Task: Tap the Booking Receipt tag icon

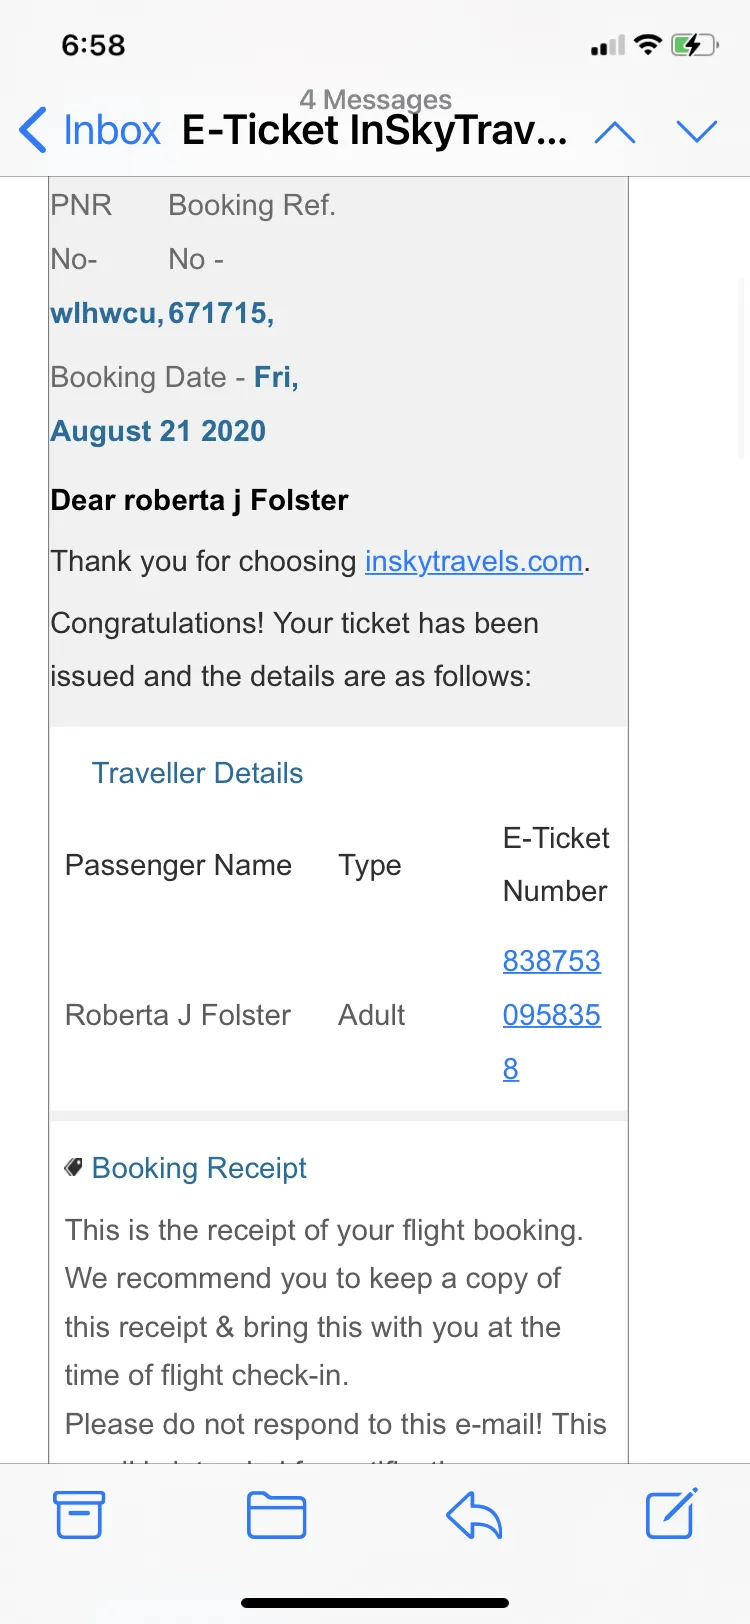Action: [73, 1167]
